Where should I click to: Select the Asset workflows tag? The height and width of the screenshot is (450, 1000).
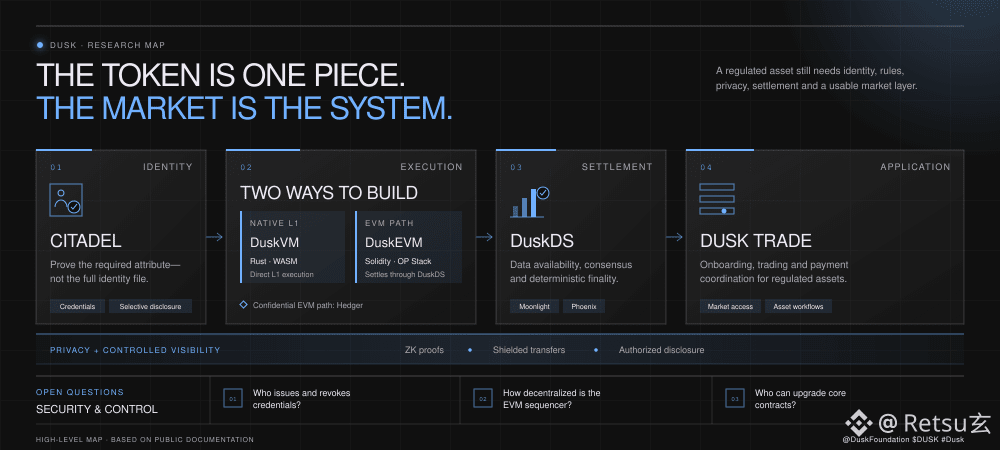[x=798, y=307]
